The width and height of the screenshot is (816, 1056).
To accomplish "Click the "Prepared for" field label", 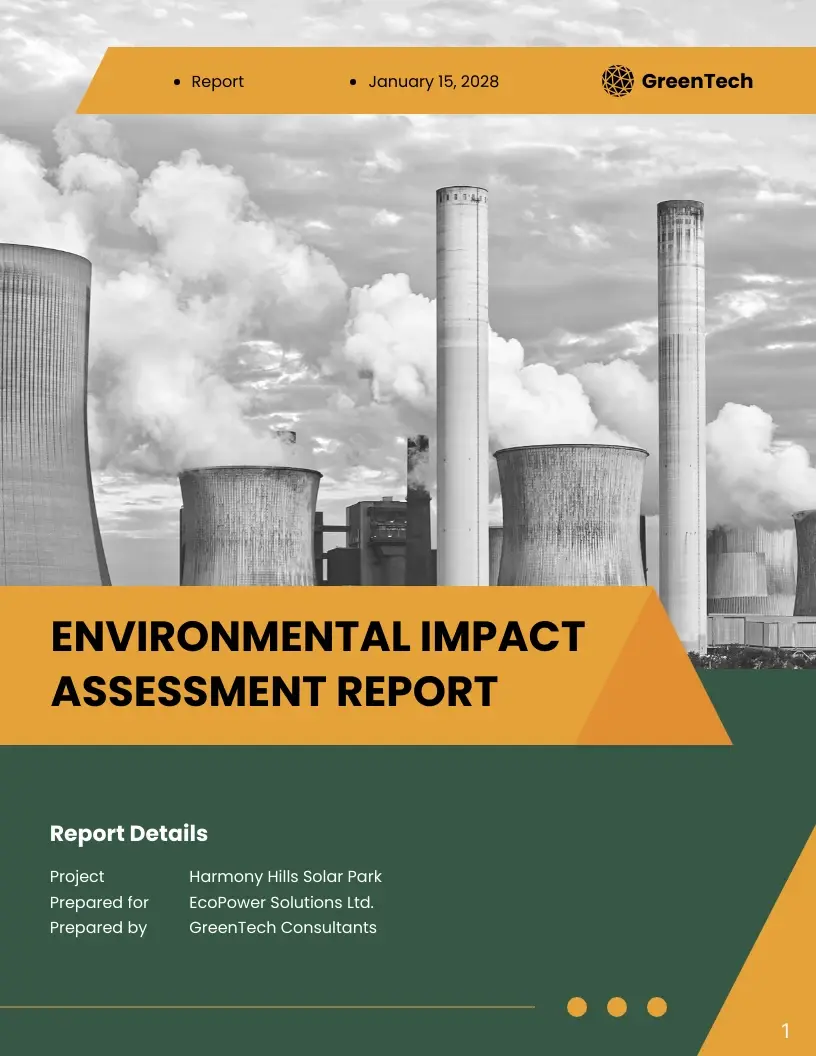I will click(99, 902).
